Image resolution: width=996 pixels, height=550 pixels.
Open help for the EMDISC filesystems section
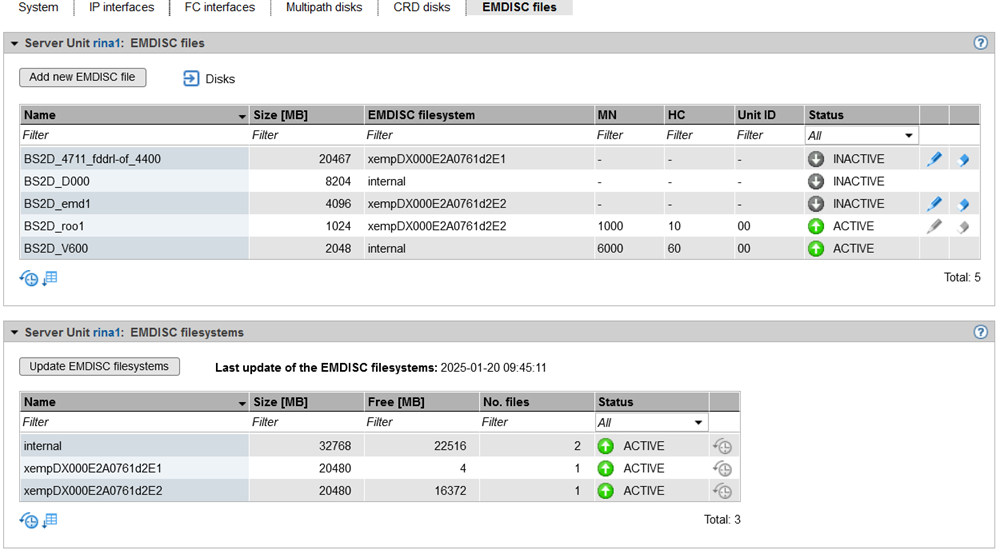981,332
